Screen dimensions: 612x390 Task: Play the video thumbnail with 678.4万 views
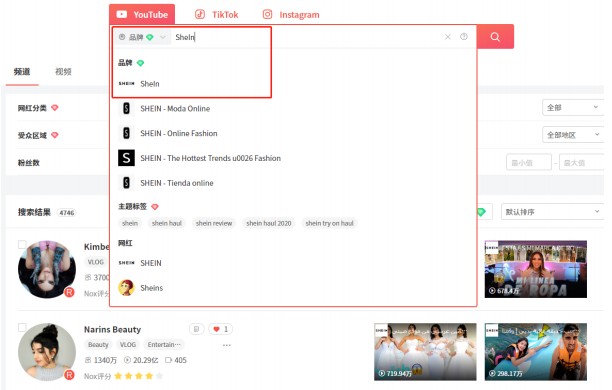point(536,269)
